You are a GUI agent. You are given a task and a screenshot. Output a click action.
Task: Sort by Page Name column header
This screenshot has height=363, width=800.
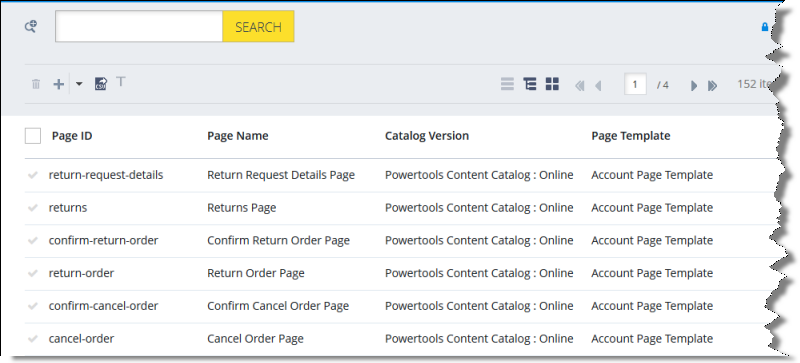coord(238,136)
